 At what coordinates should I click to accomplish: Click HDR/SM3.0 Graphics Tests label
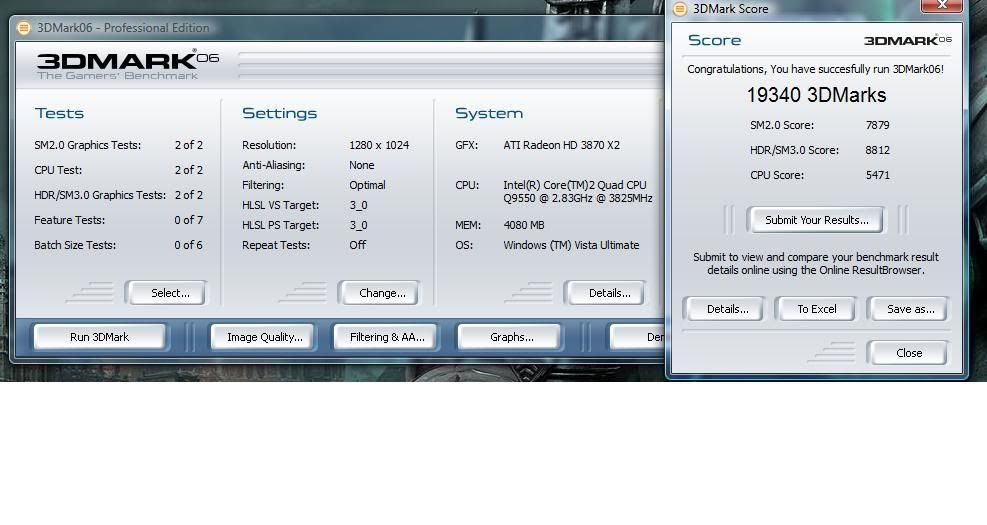pos(100,195)
